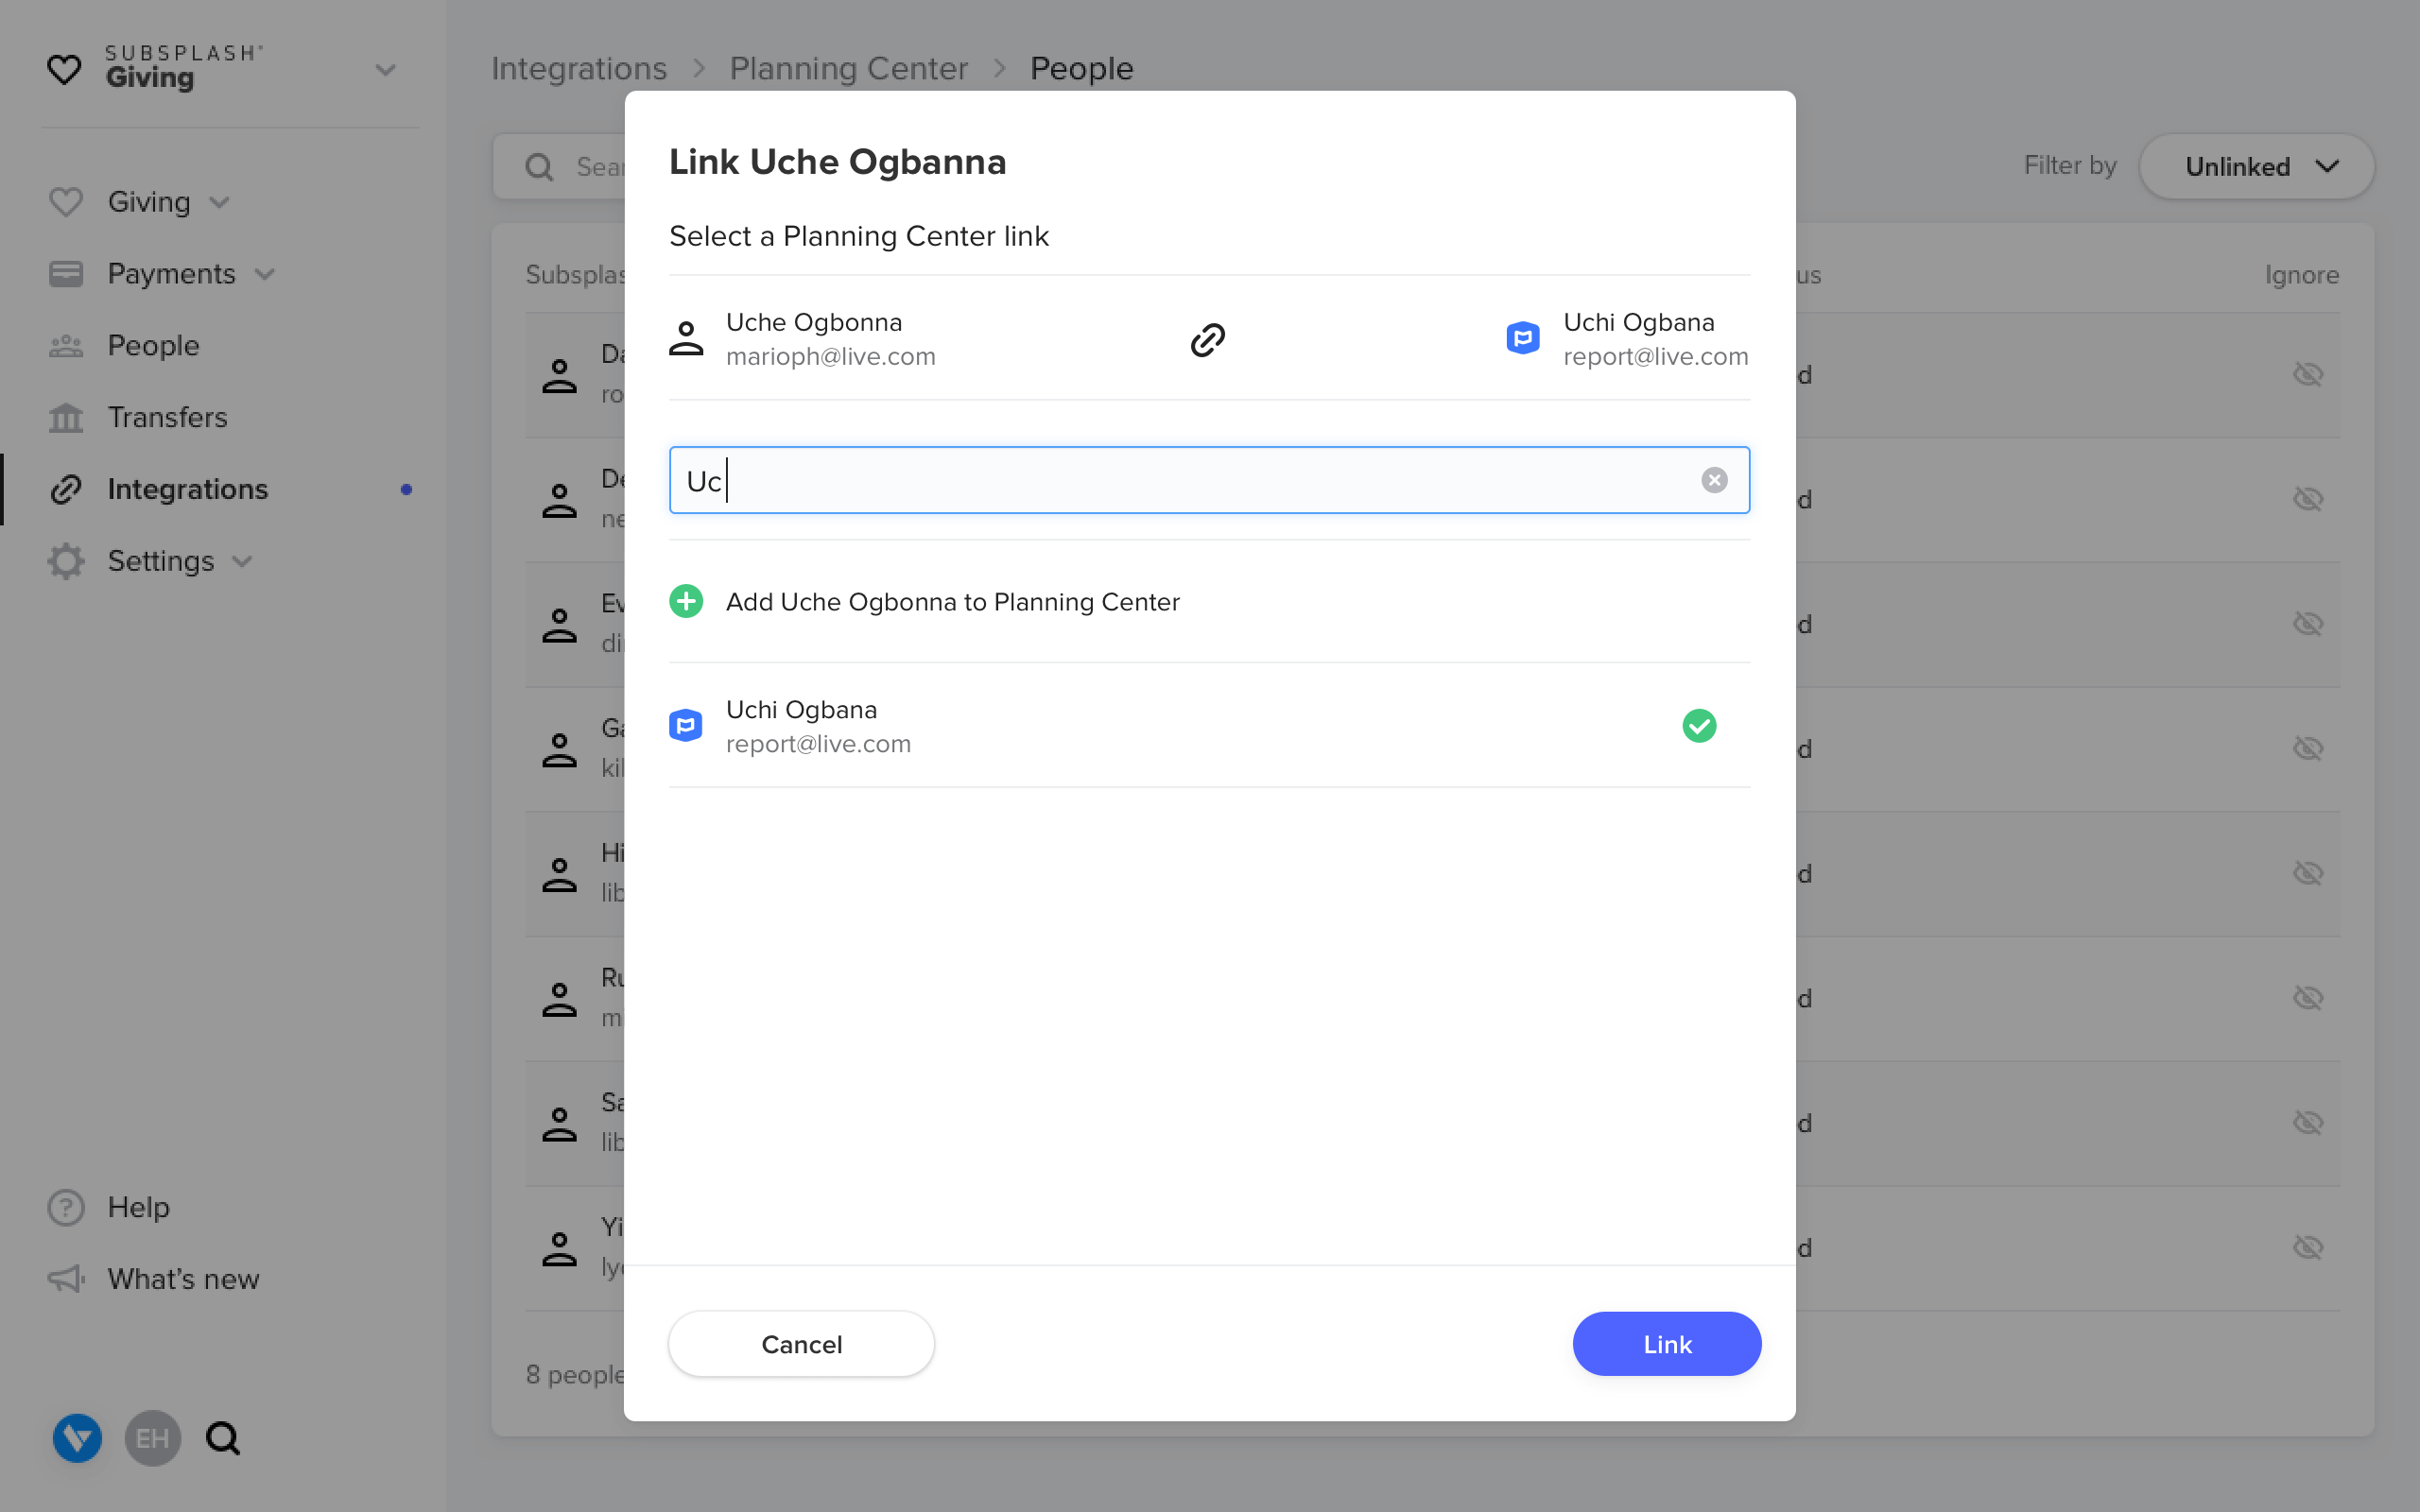Click the Cancel button
This screenshot has height=1512, width=2420.
coord(801,1344)
